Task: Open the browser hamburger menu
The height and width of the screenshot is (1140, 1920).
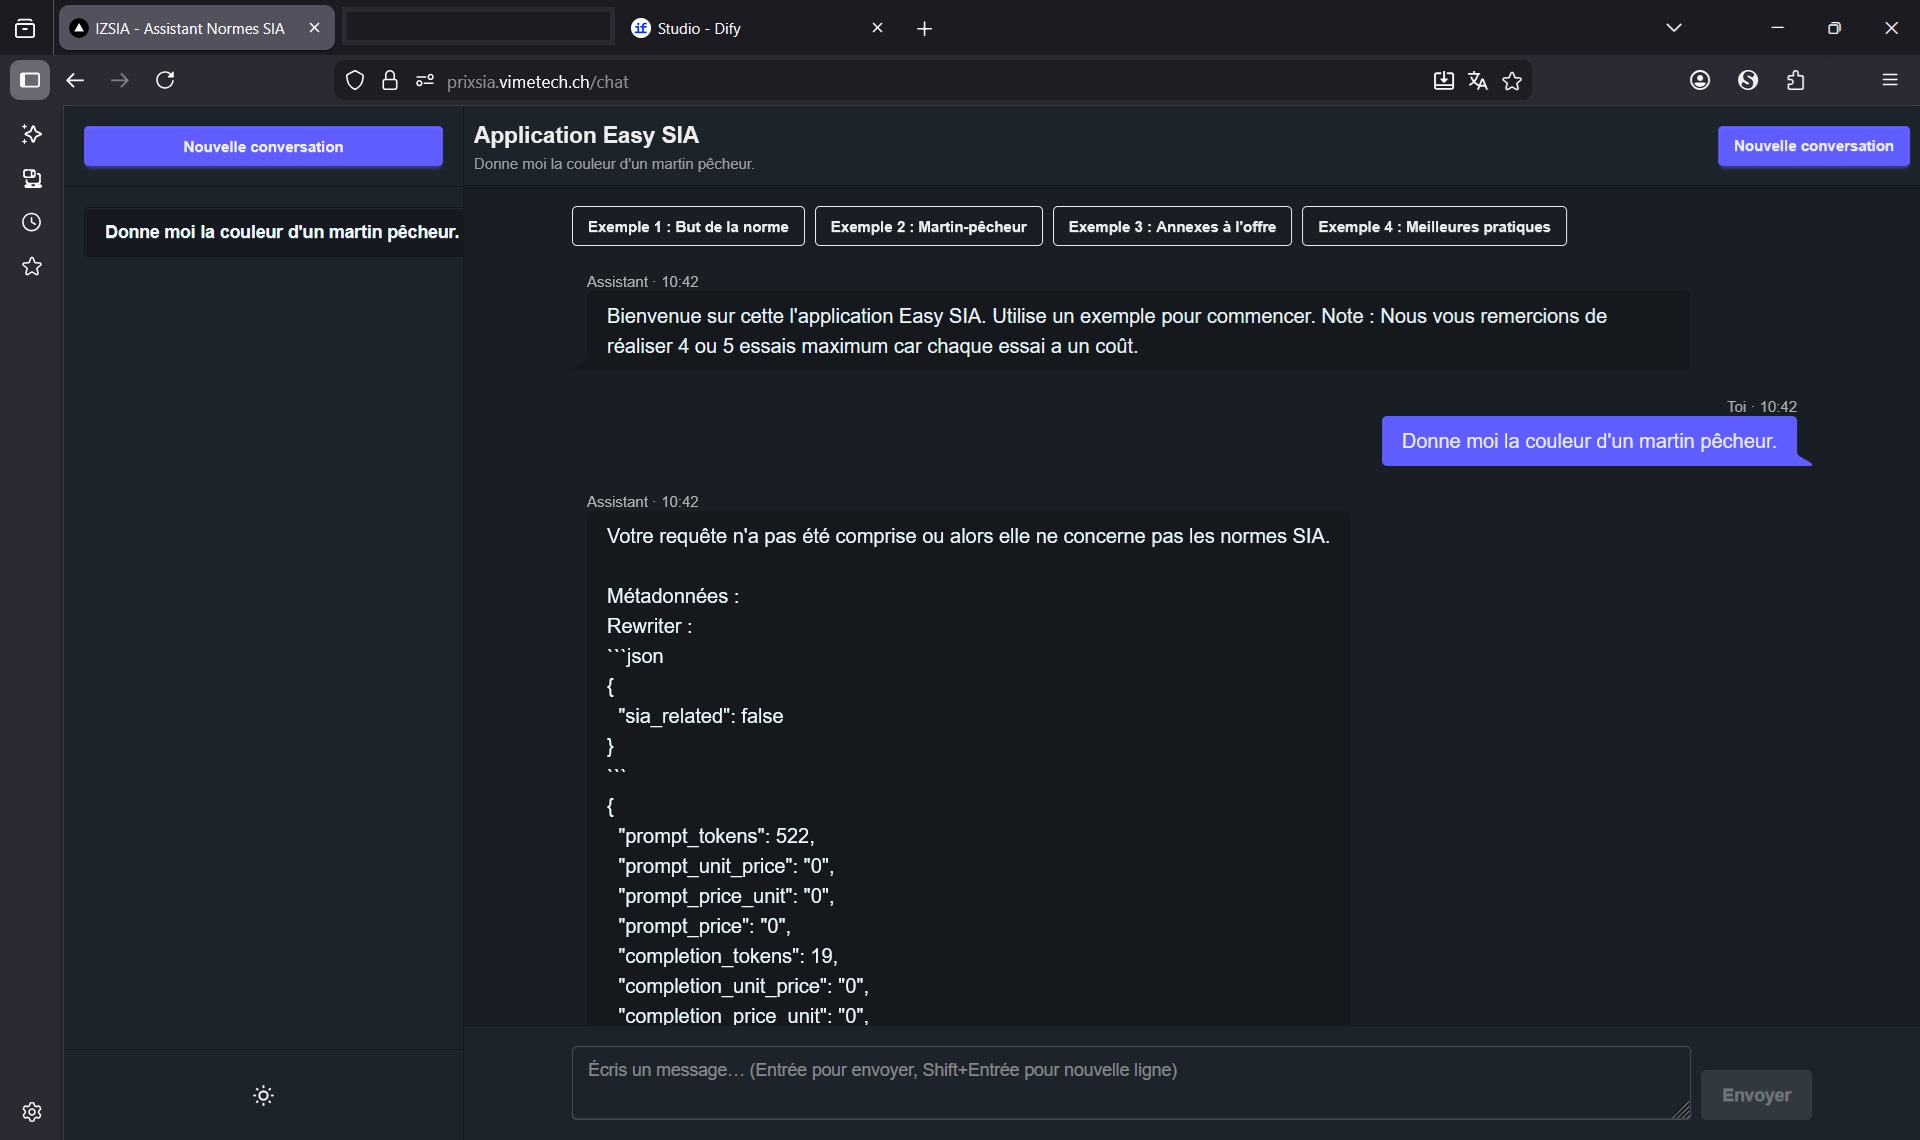Action: 1890,80
